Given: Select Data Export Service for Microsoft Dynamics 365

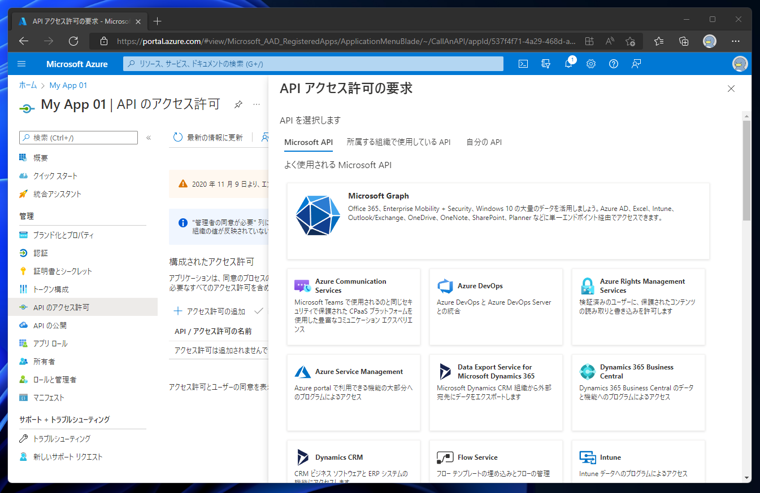Looking at the screenshot, I should [x=496, y=393].
